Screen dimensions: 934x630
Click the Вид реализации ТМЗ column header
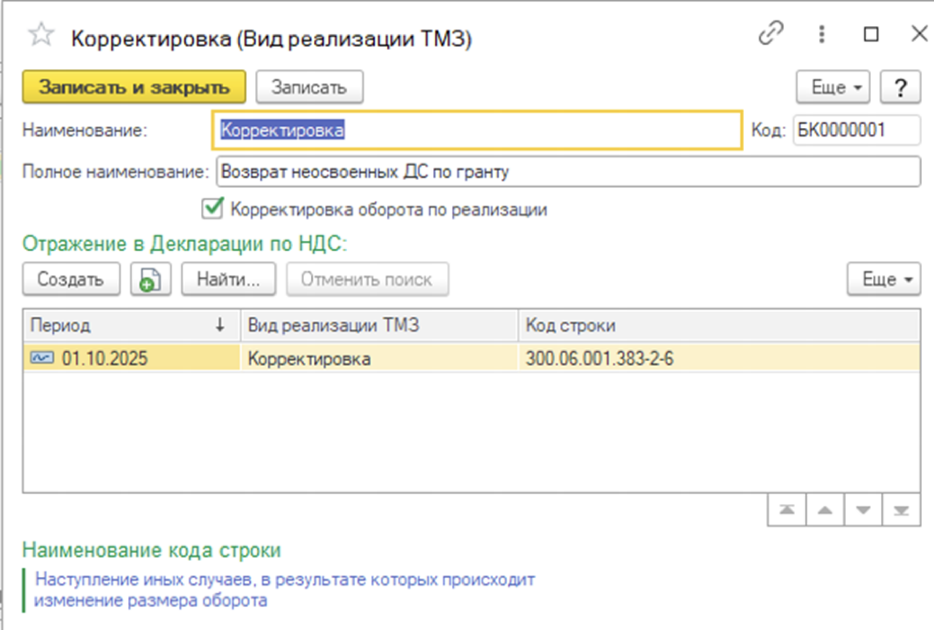pos(379,325)
